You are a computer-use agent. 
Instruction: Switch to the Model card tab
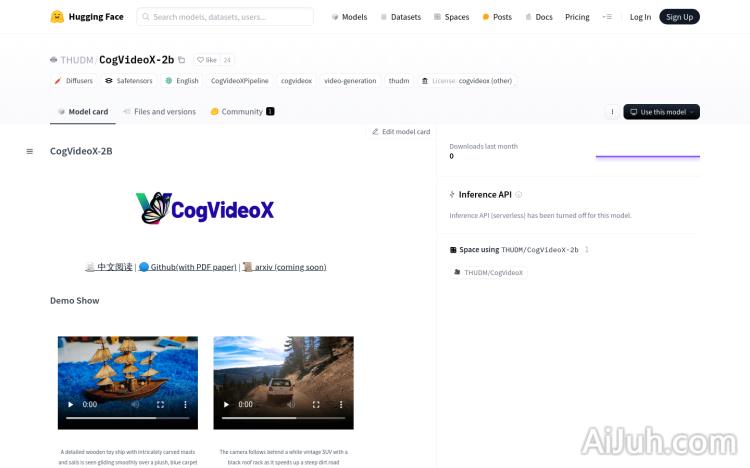83,111
